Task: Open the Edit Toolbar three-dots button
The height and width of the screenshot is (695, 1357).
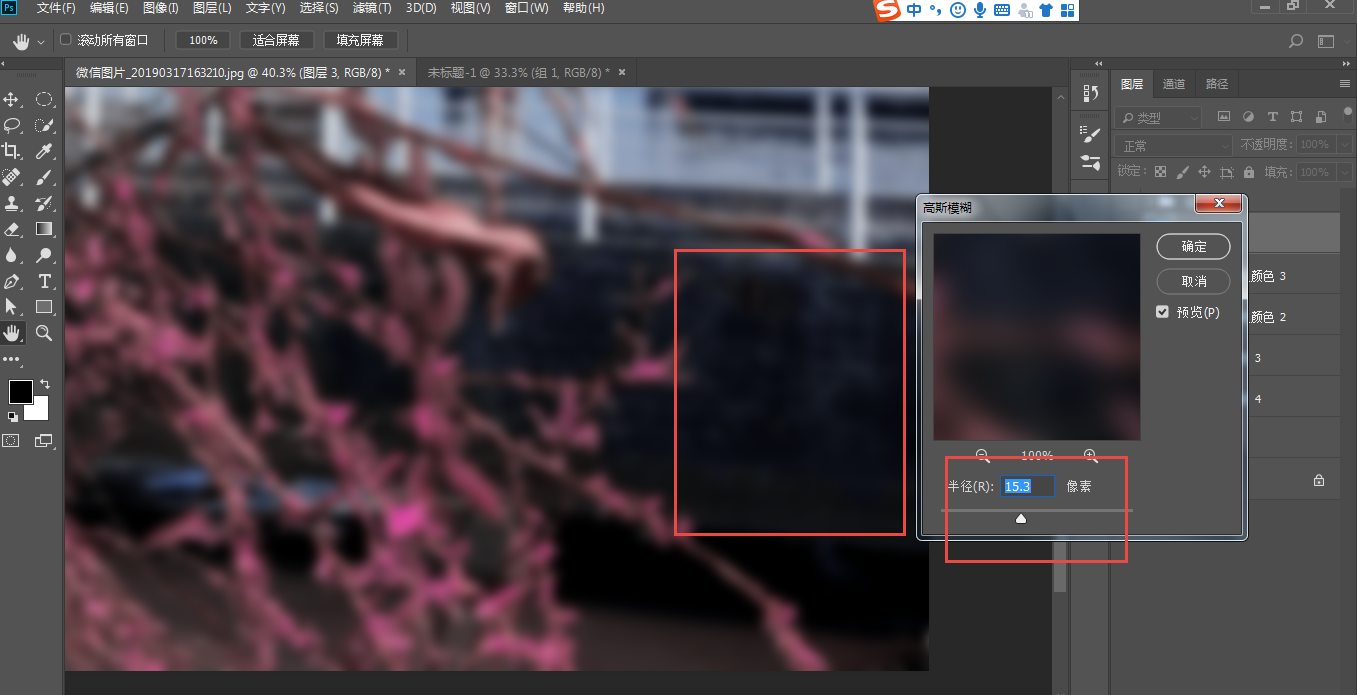Action: [12, 358]
